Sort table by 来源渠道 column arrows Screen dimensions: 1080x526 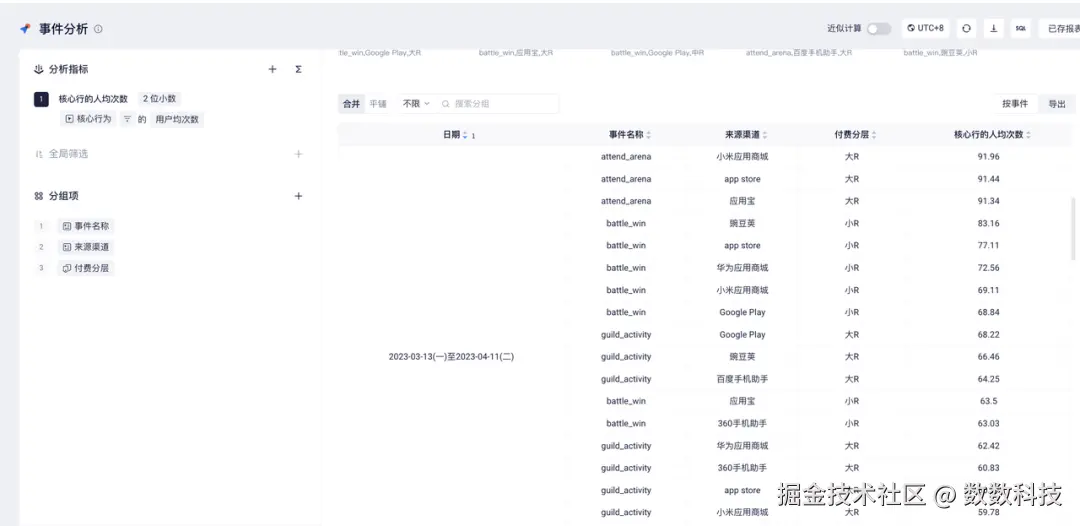[x=765, y=135]
